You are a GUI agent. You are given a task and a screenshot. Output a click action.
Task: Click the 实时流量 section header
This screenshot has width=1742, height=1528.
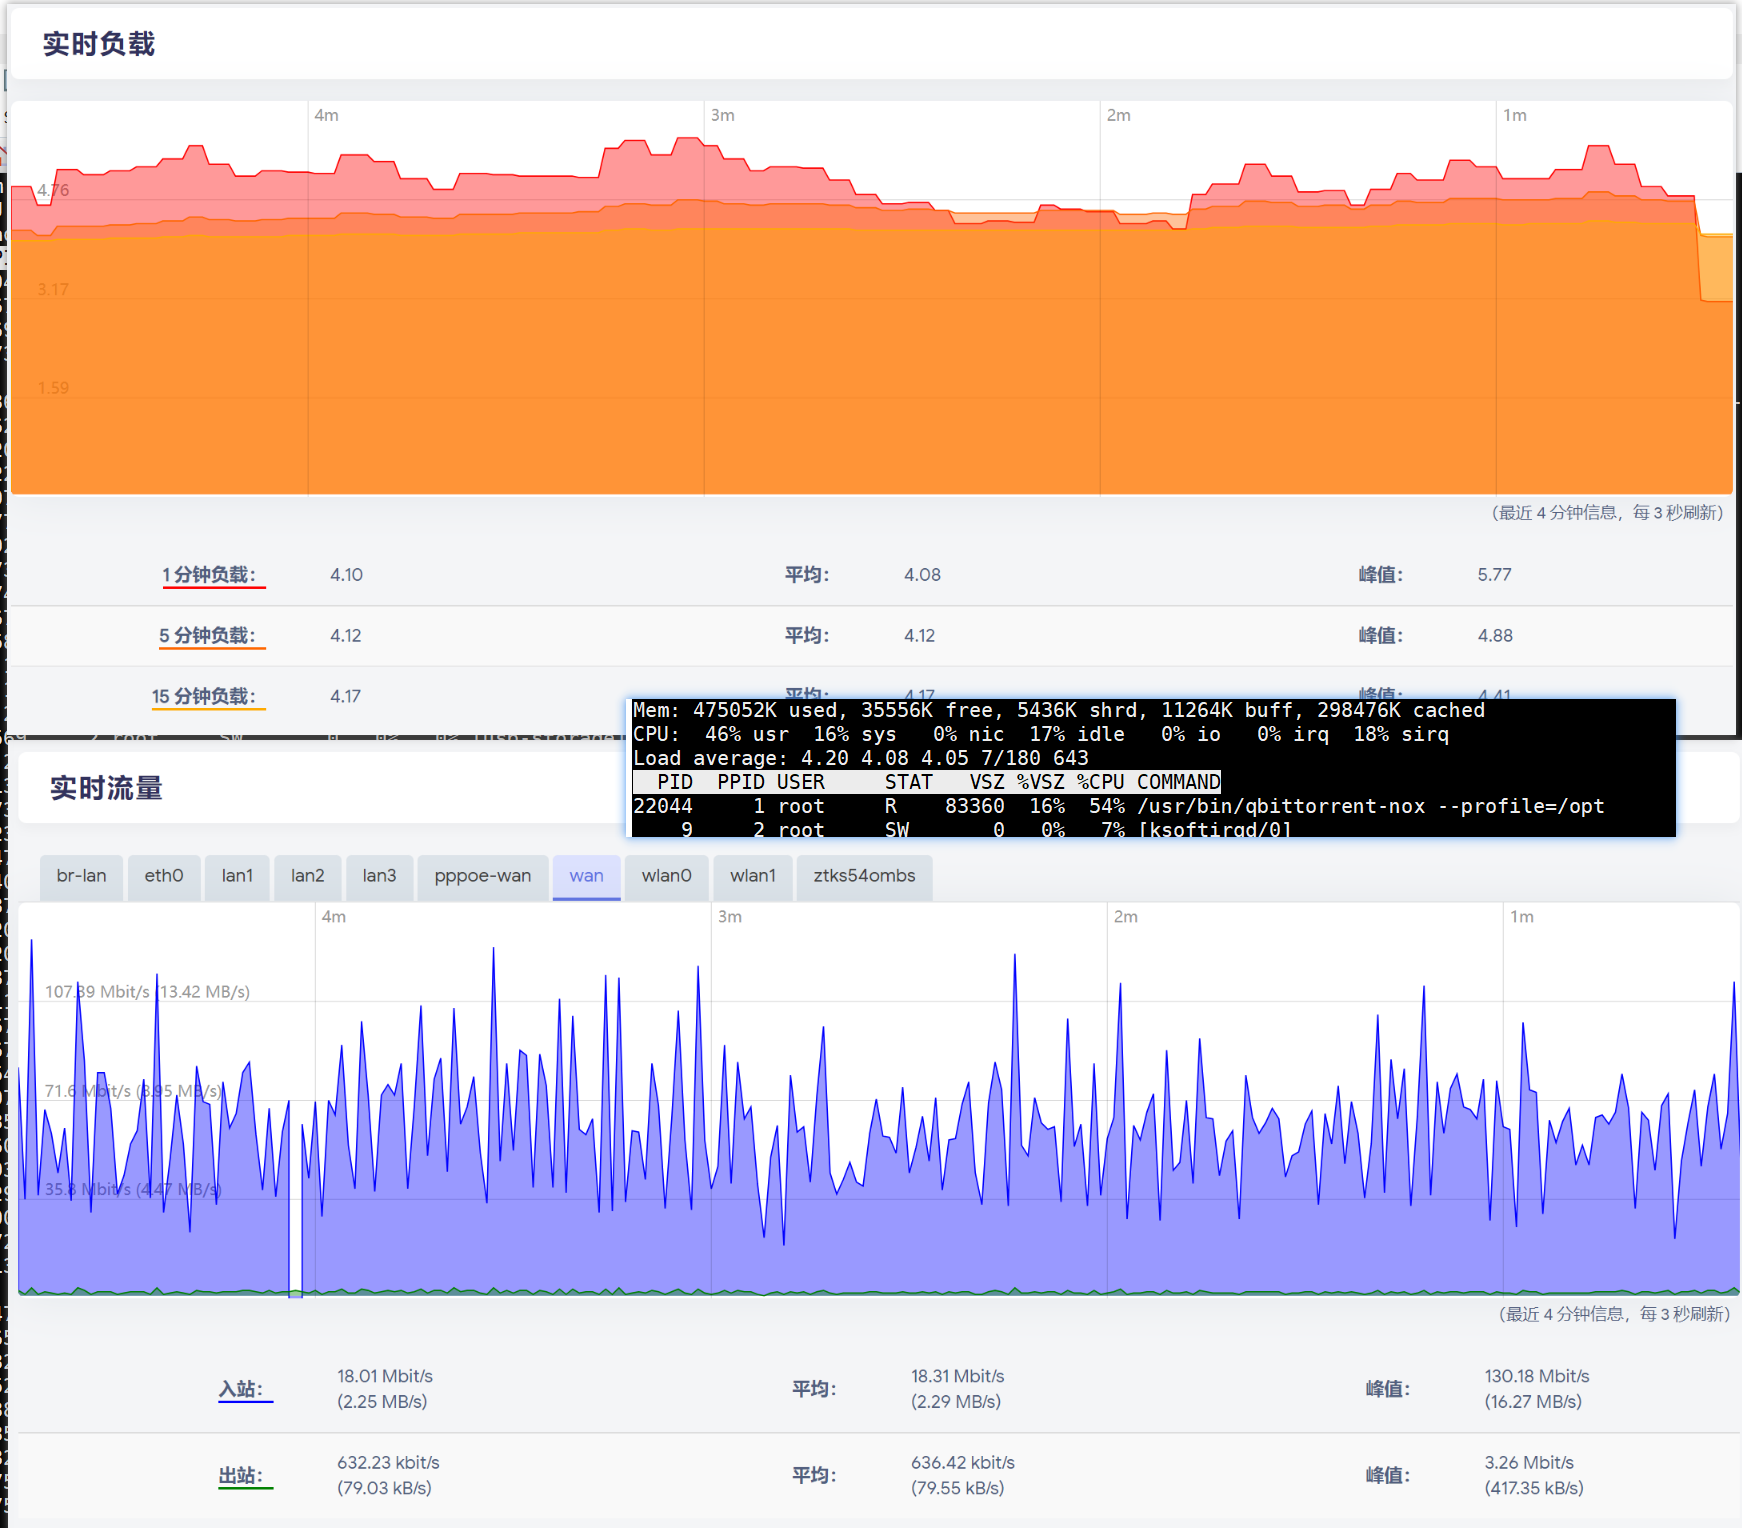tap(106, 788)
